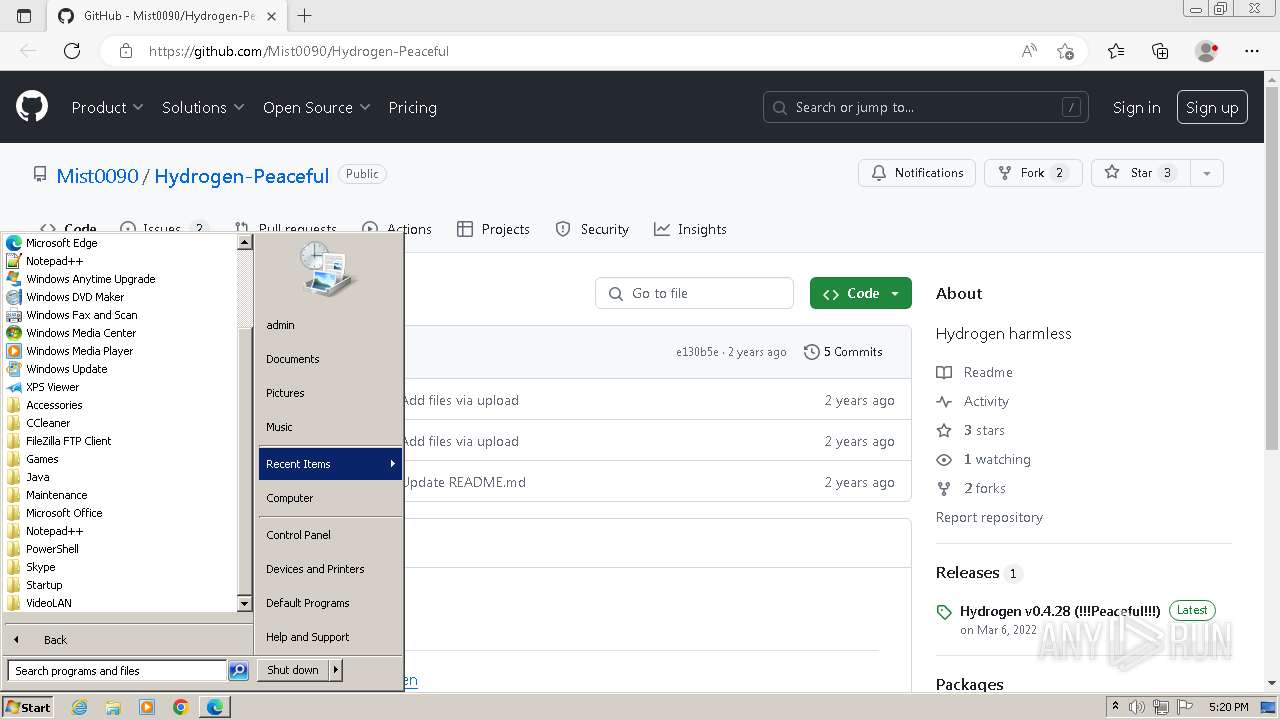Fork the repository button
The width and height of the screenshot is (1280, 720).
click(1033, 173)
